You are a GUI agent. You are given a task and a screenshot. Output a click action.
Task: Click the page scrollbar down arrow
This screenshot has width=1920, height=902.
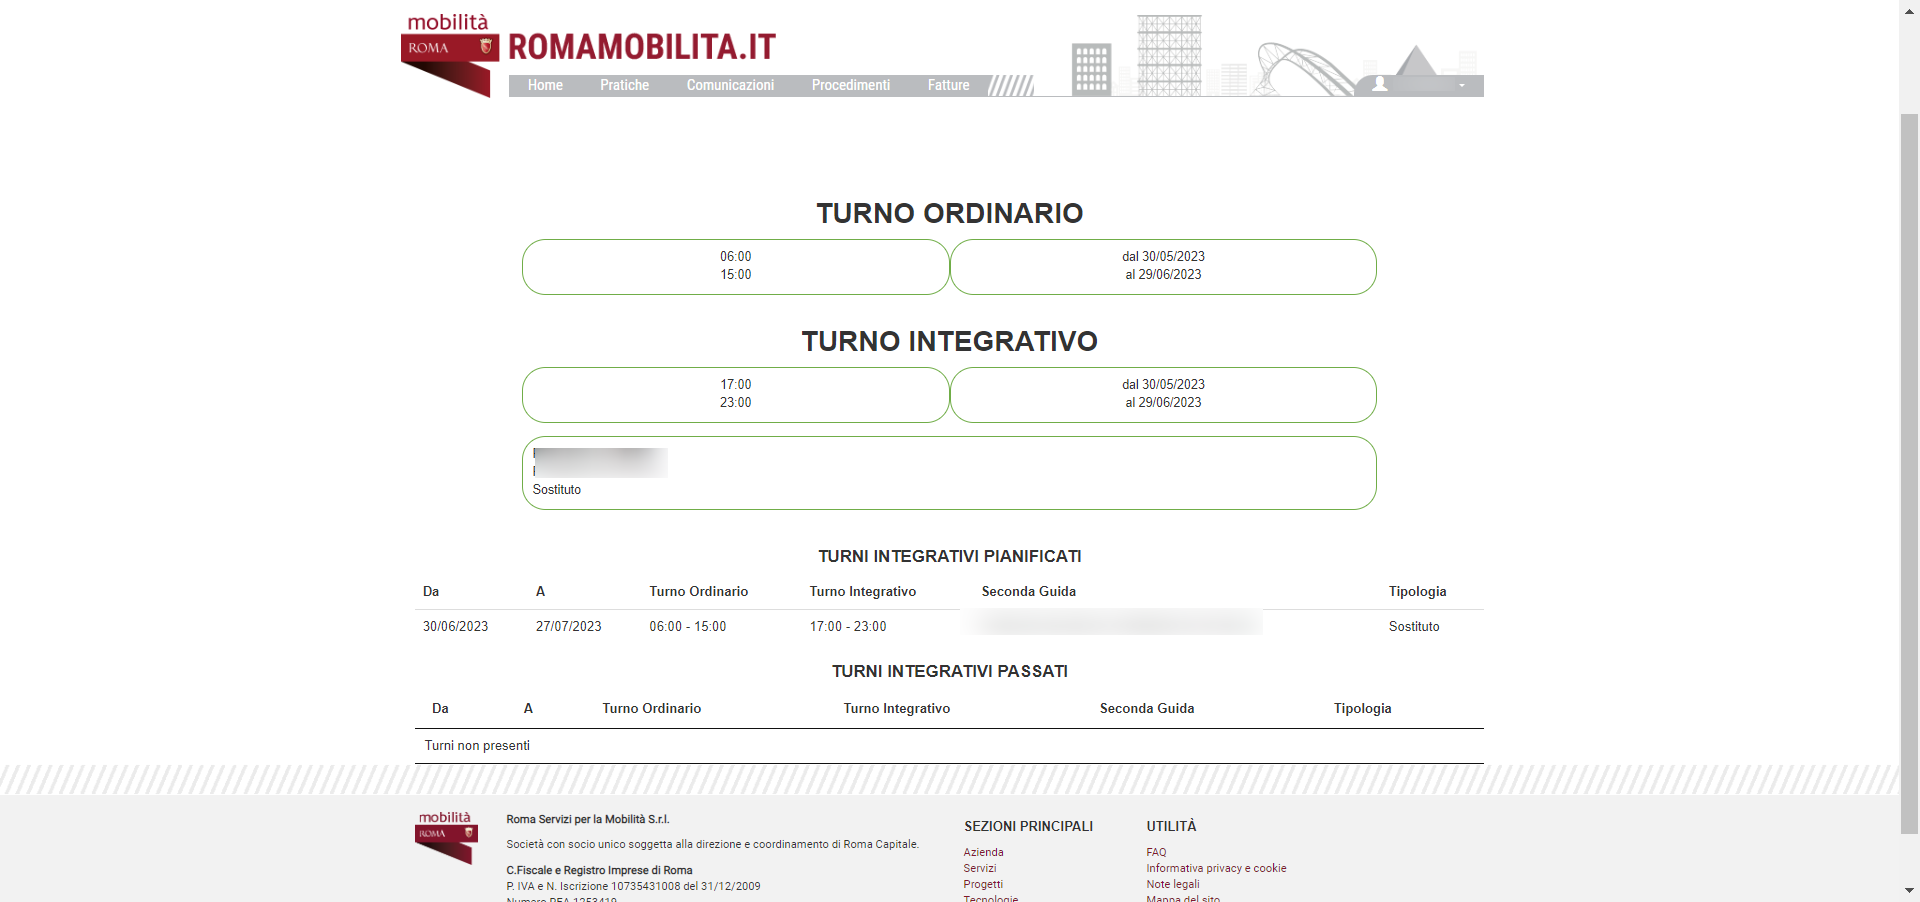1909,890
